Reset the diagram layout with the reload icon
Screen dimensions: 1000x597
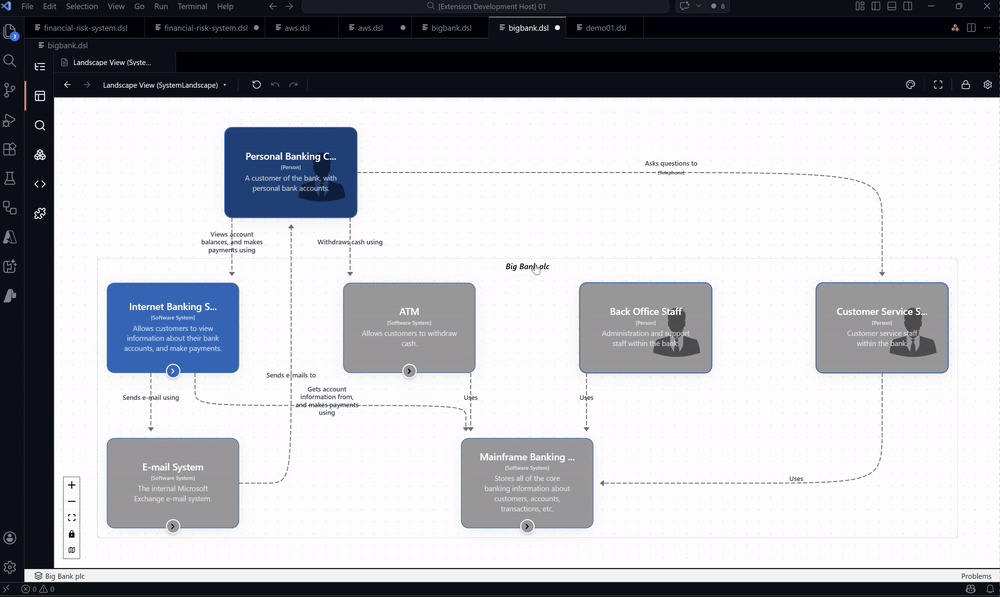pos(256,85)
